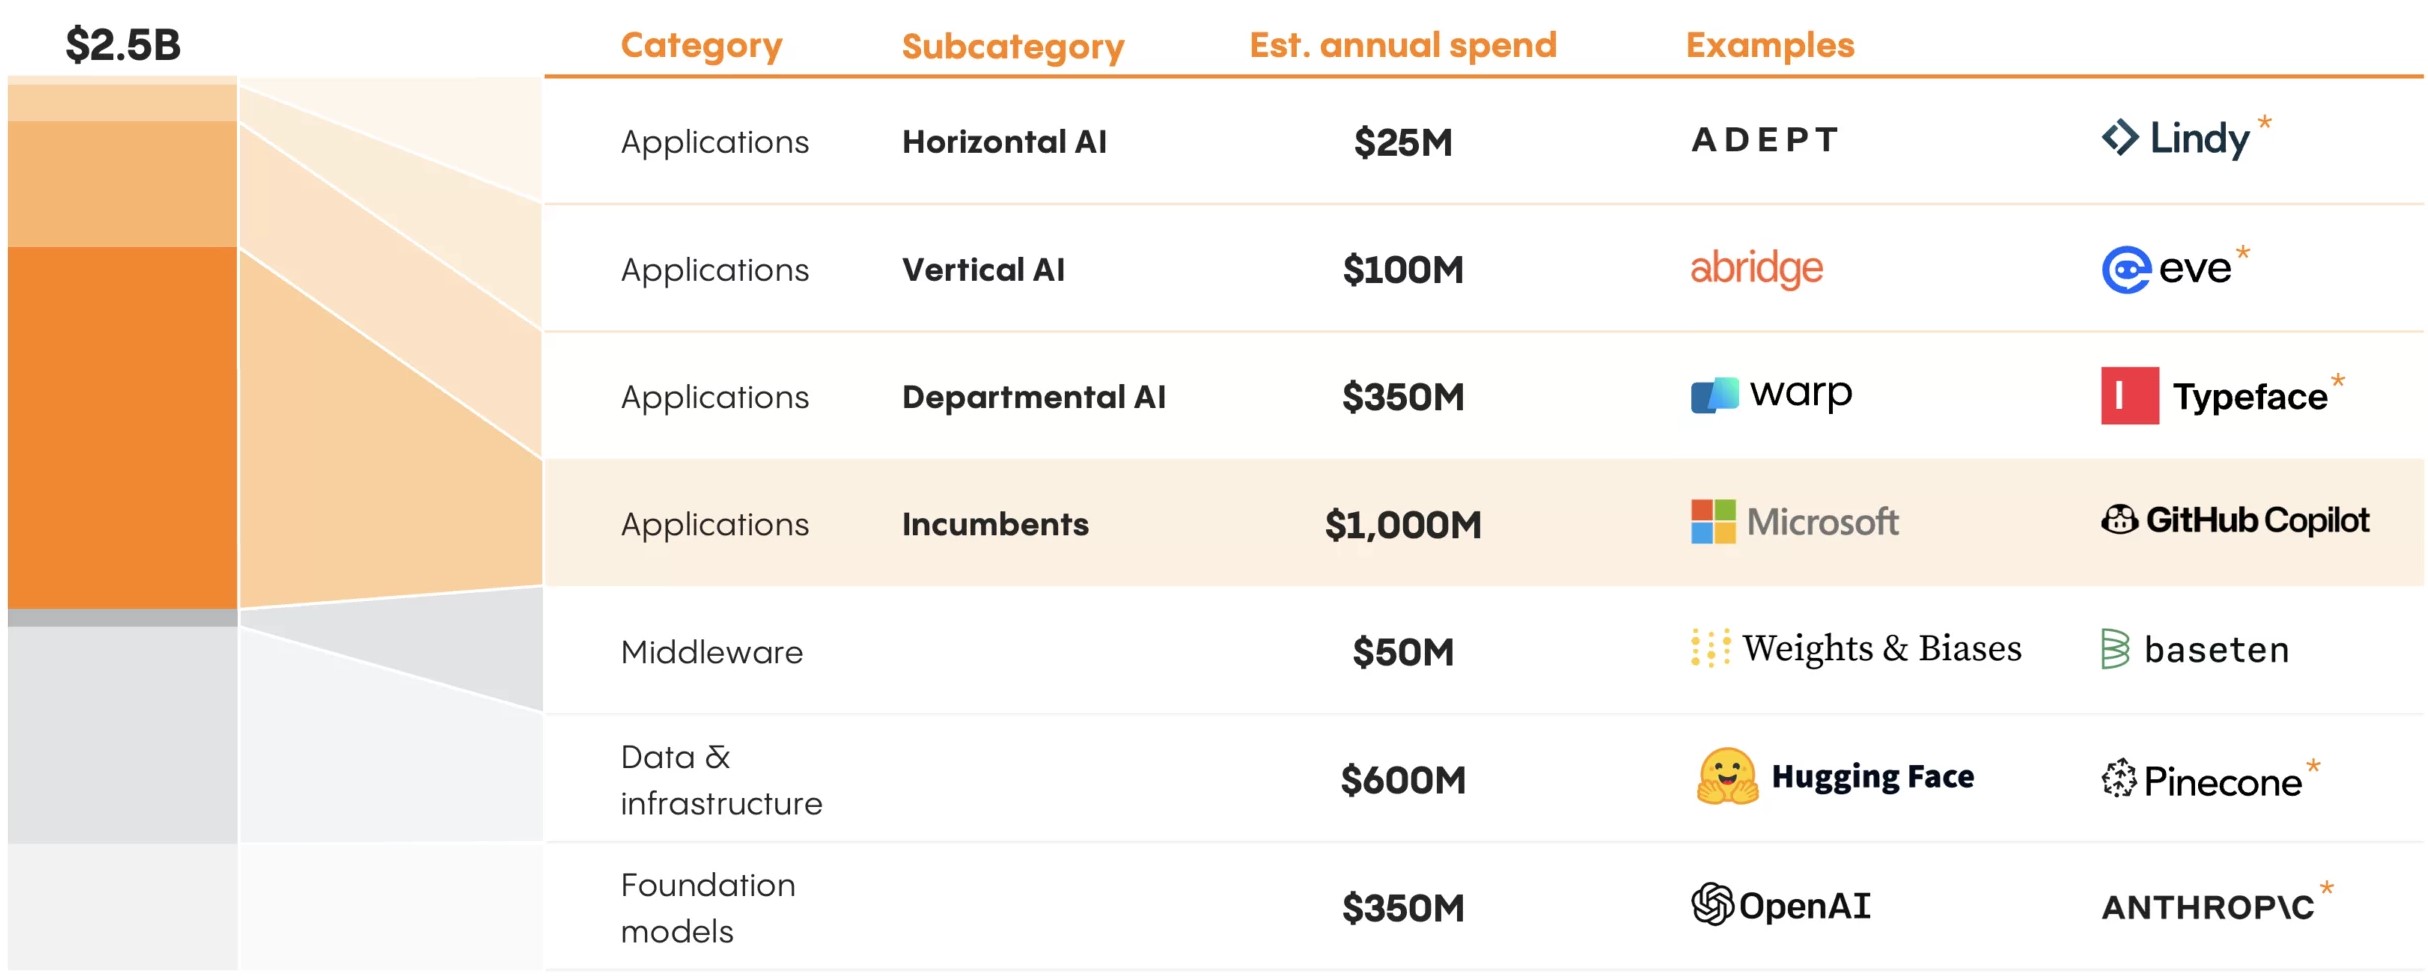Click the ADEPT example name

click(1765, 140)
